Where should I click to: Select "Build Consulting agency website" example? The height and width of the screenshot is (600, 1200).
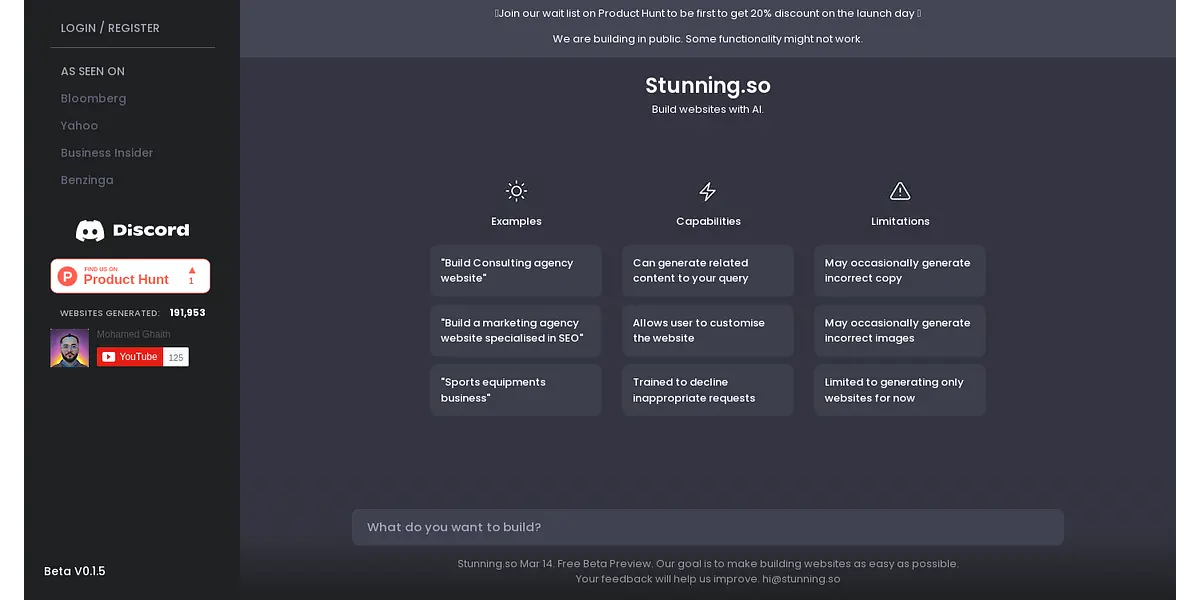pyautogui.click(x=516, y=271)
